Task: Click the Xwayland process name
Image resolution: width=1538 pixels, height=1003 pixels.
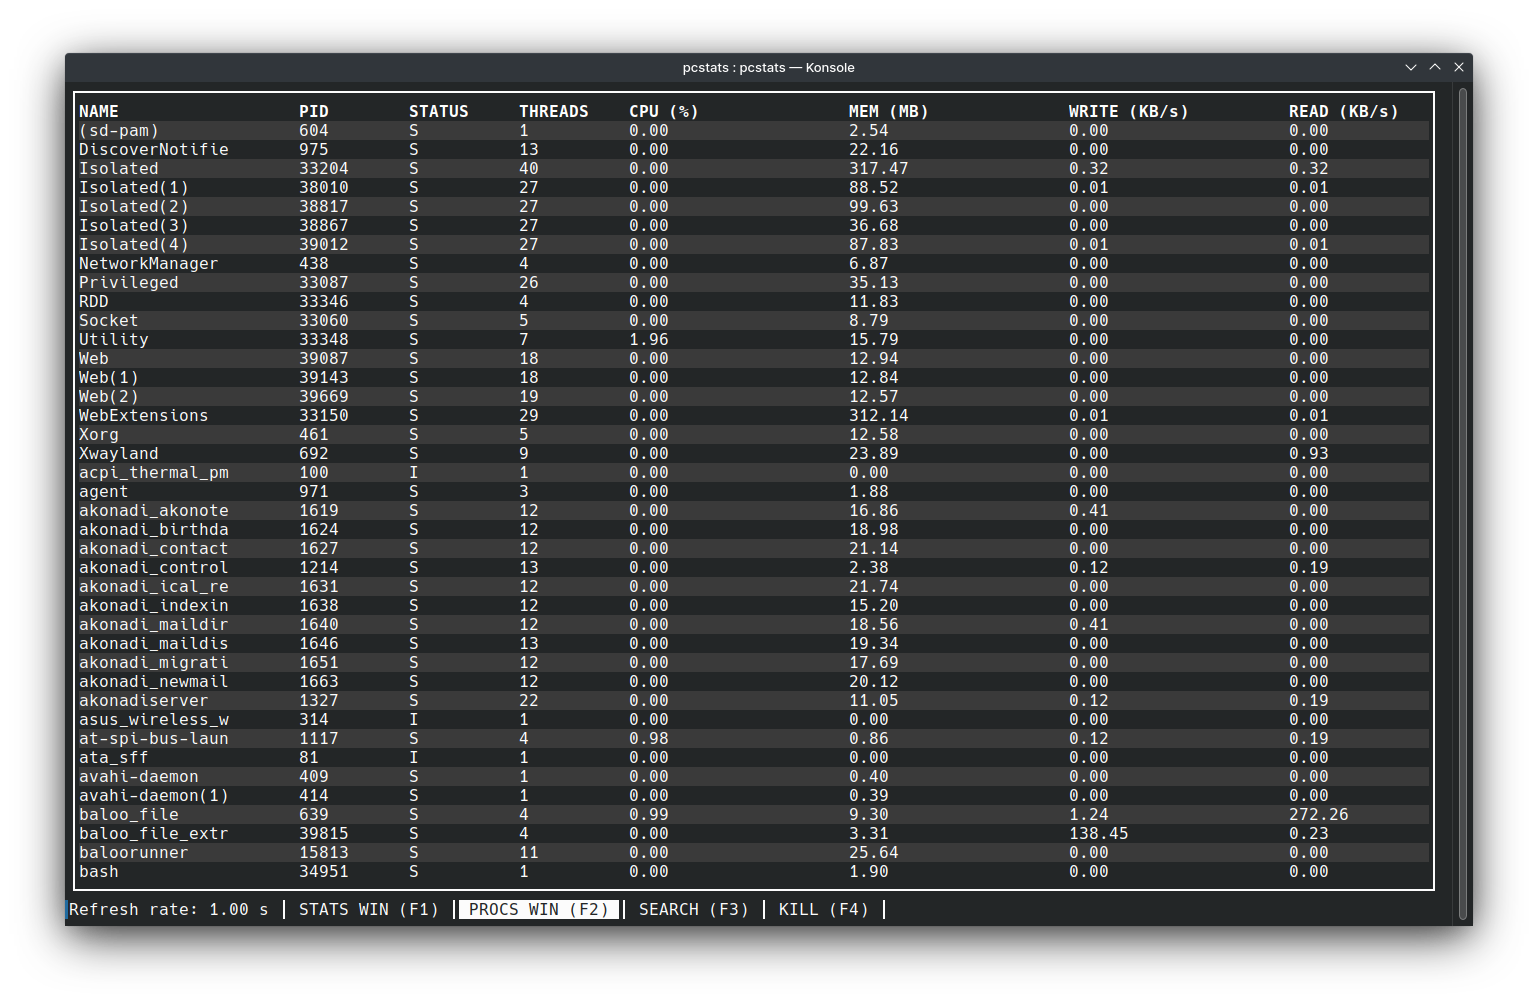Action: point(118,453)
